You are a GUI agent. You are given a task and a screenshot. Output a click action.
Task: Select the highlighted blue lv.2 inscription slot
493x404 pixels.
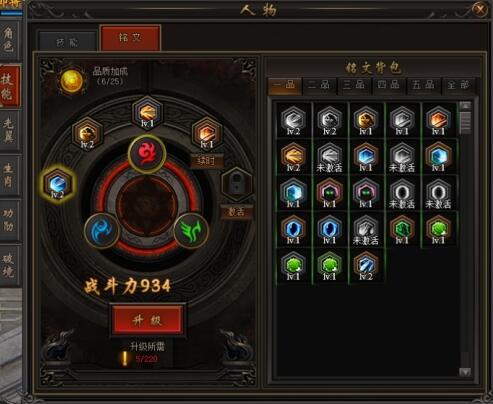tap(58, 184)
